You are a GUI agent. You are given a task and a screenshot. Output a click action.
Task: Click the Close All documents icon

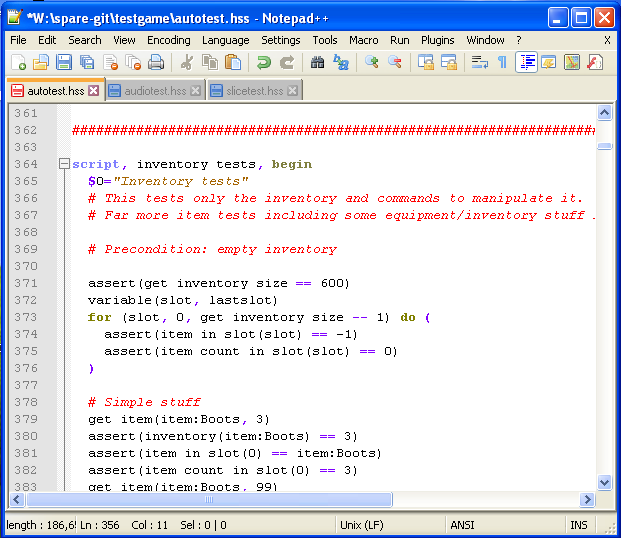(133, 63)
